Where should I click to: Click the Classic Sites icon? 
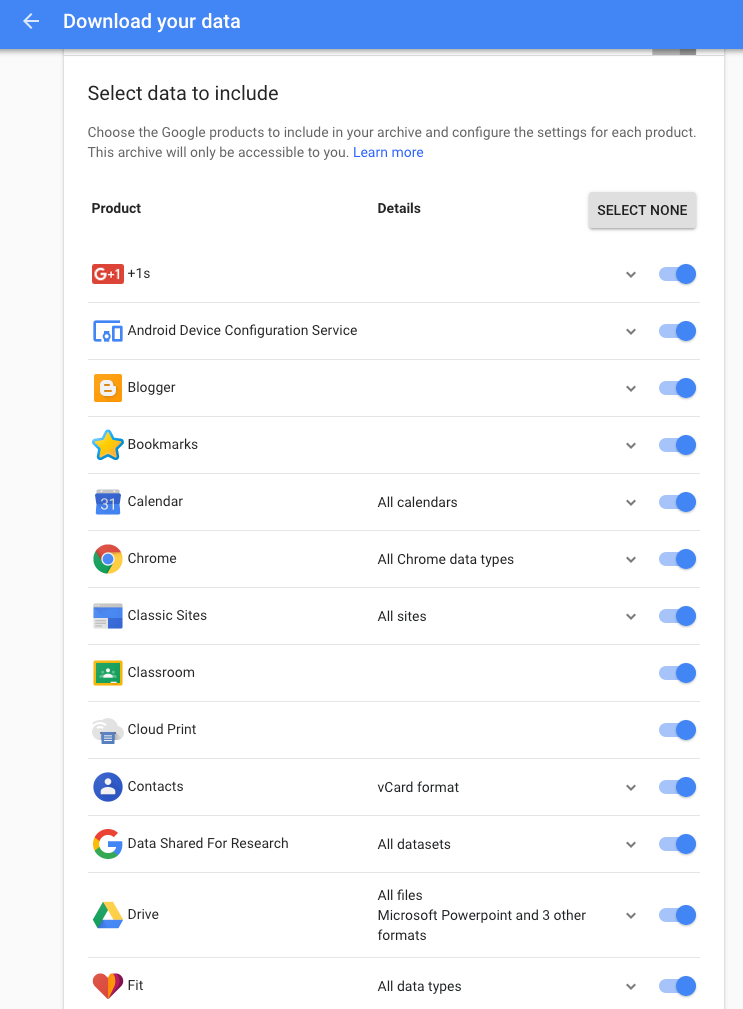tap(107, 616)
